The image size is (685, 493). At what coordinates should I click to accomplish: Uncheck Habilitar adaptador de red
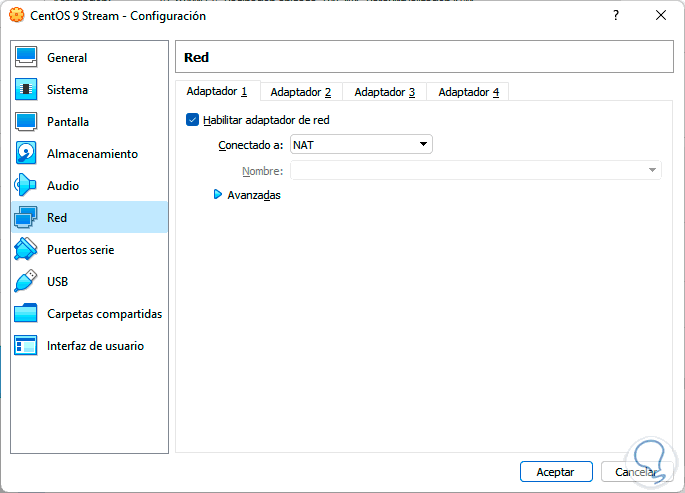193,120
